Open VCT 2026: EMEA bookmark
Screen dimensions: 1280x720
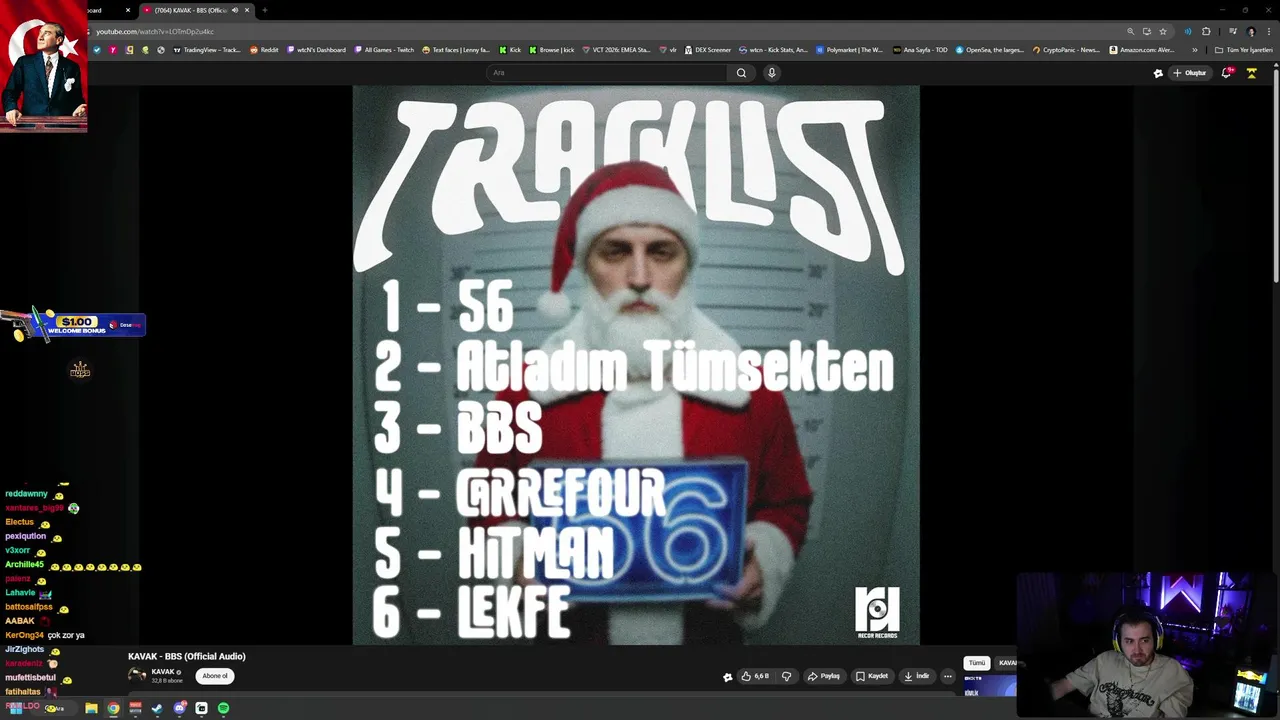(616, 50)
